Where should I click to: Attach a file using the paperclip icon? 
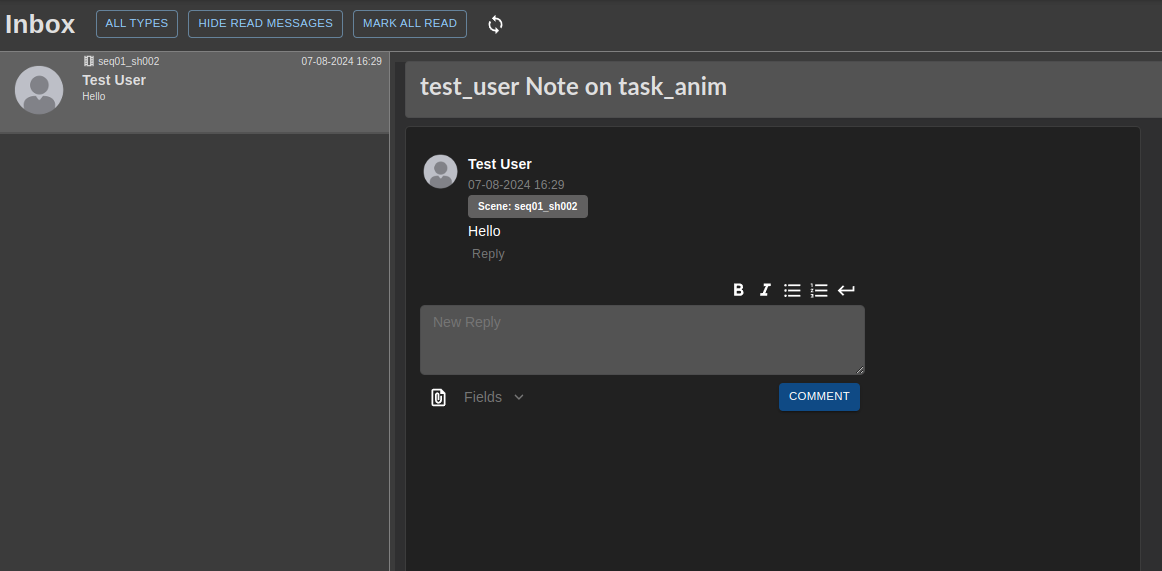[x=438, y=397]
